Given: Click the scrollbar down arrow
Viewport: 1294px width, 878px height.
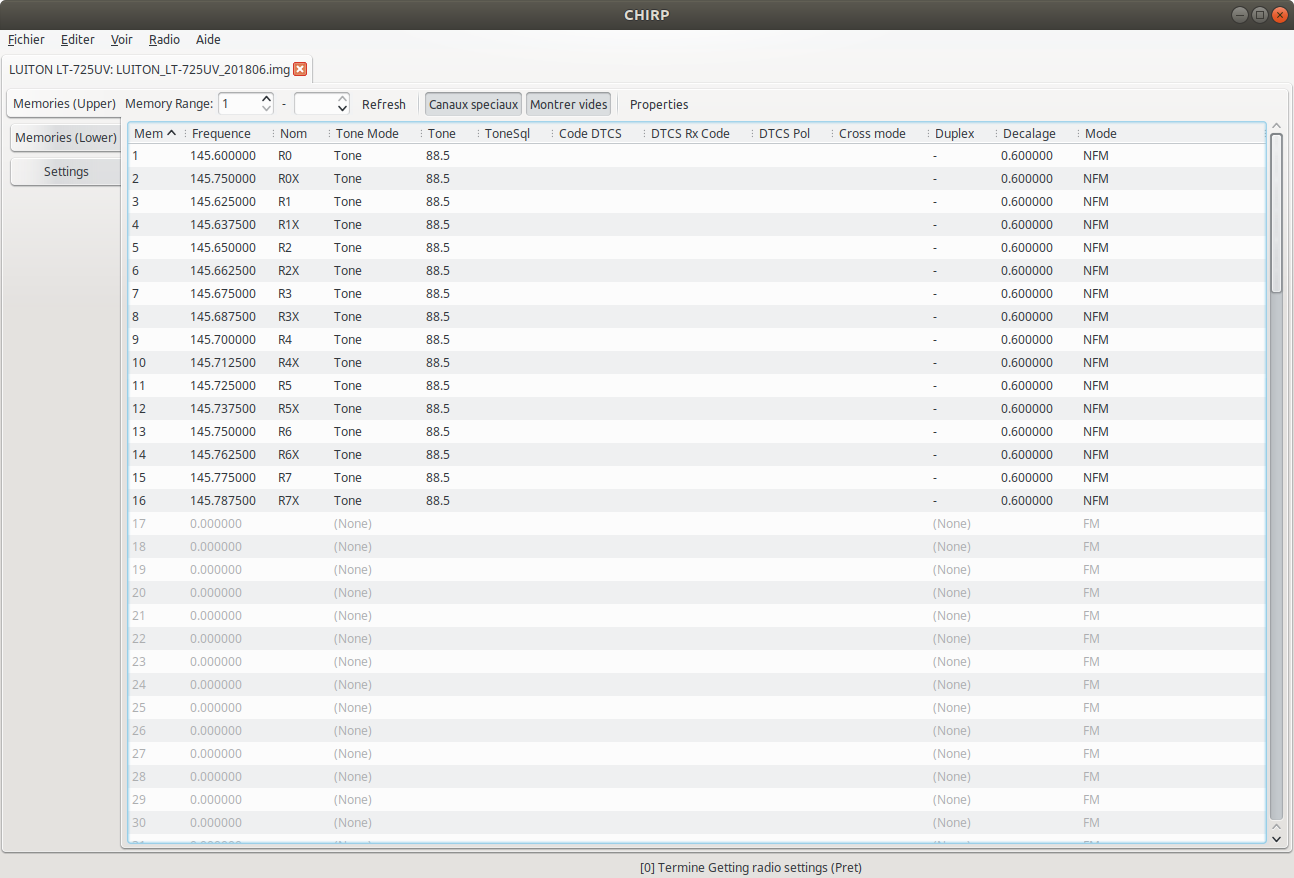Looking at the screenshot, I should point(1276,839).
